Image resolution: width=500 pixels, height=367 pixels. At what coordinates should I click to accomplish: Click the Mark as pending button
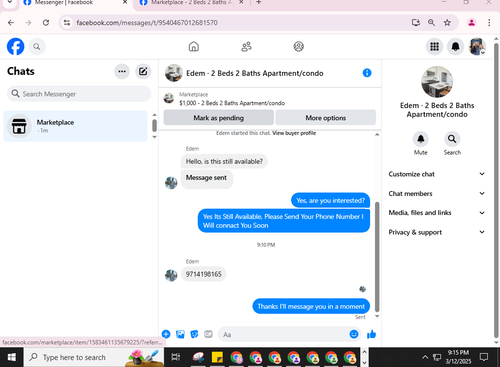point(219,118)
